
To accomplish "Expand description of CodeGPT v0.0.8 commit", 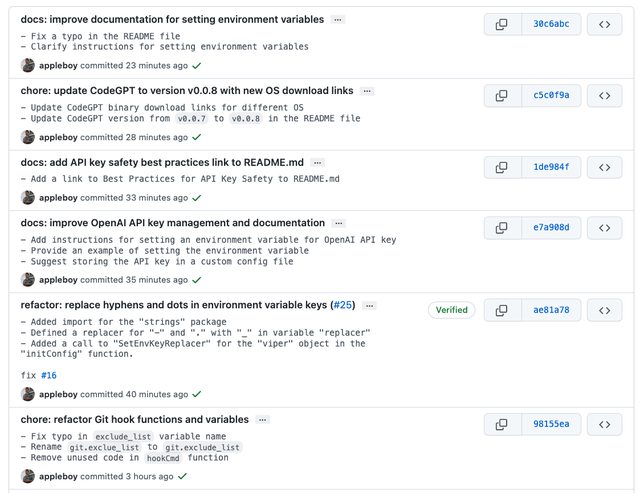I will click(367, 91).
